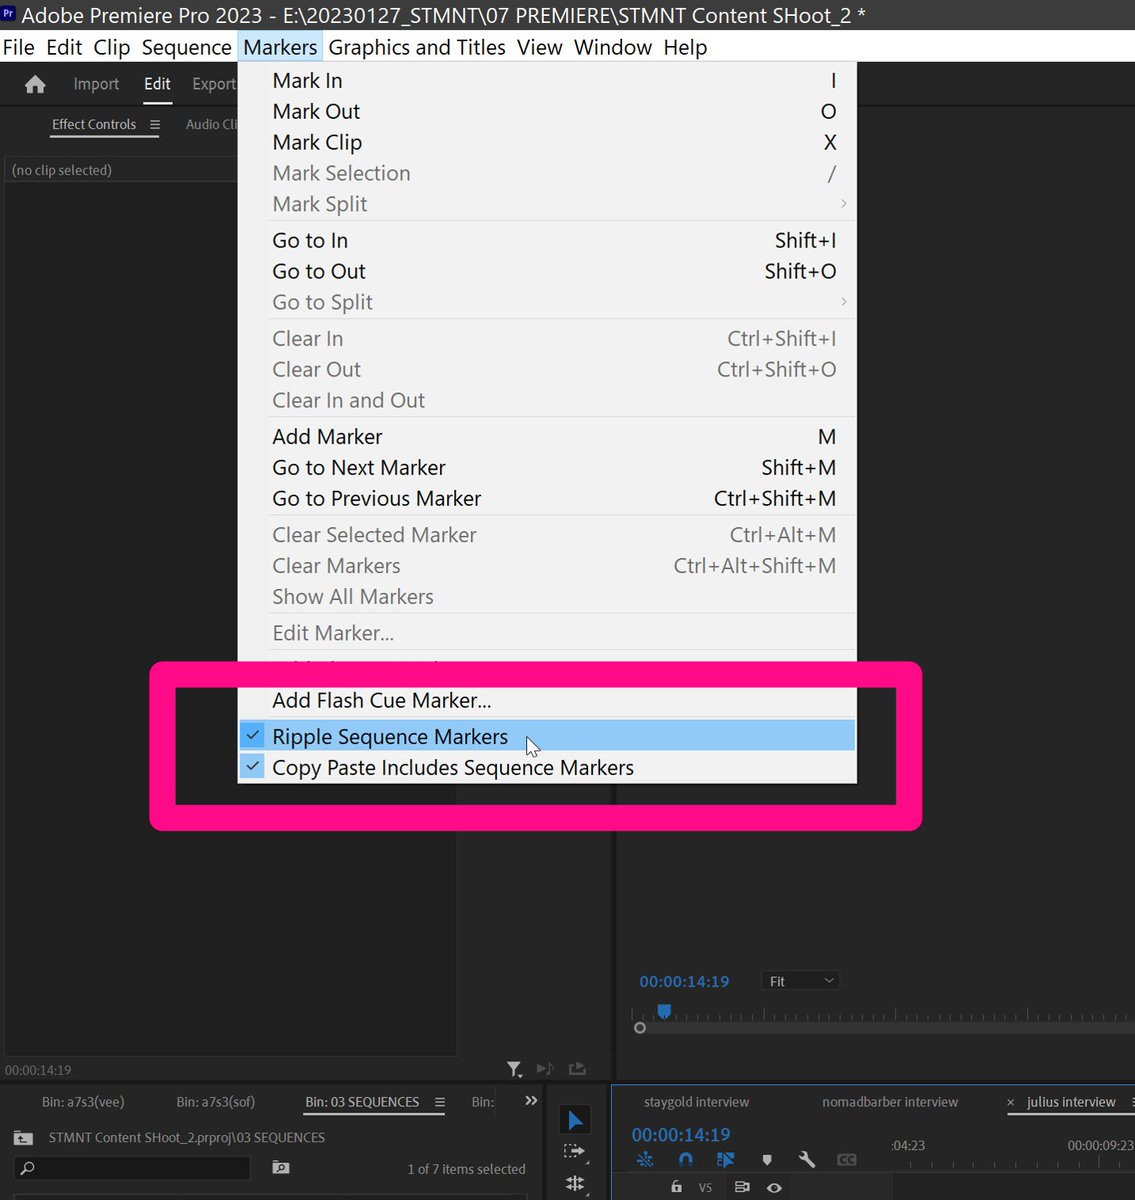Screen dimensions: 1135x1200
Task: Select the Track Select Forward tool
Action: (575, 1152)
